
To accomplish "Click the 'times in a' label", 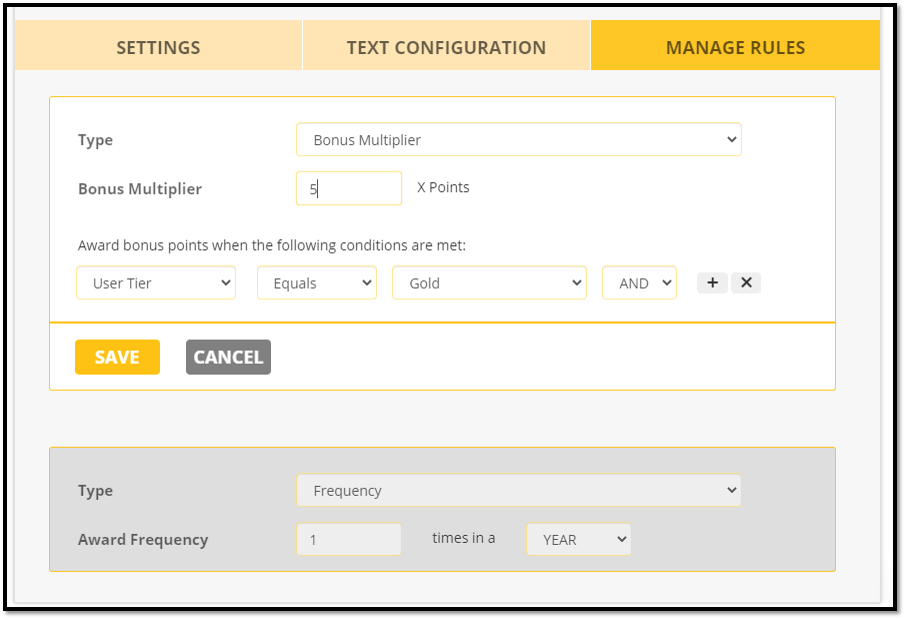I will click(x=463, y=538).
